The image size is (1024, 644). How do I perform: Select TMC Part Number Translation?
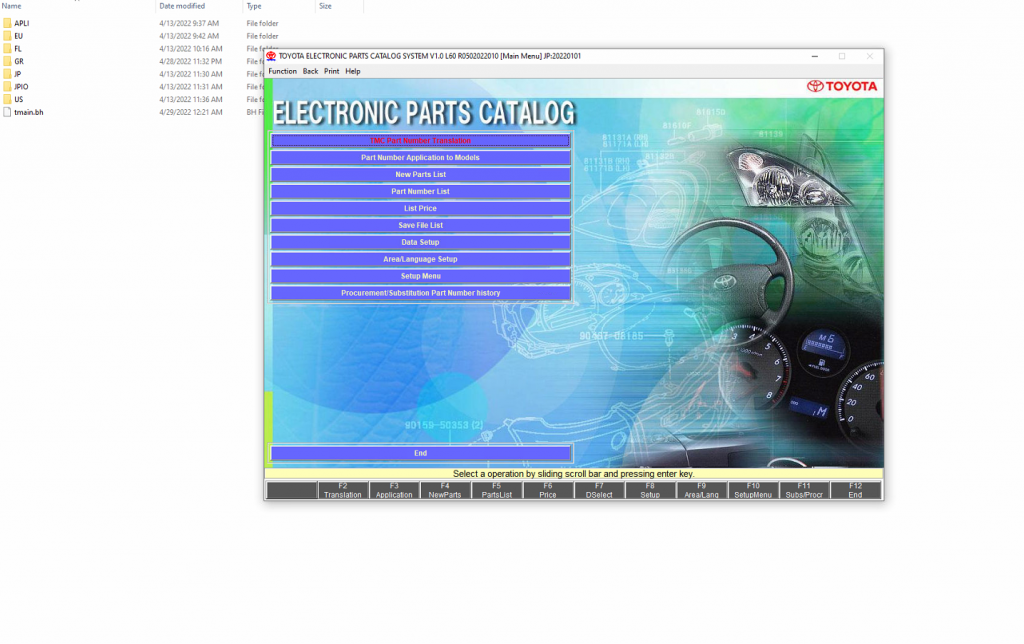pyautogui.click(x=420, y=140)
